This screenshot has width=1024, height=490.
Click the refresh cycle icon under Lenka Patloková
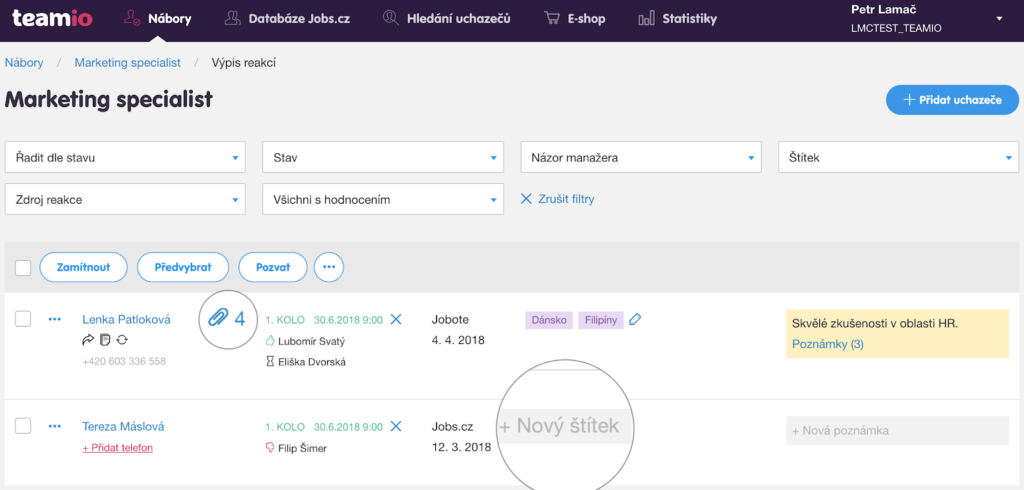tap(121, 340)
